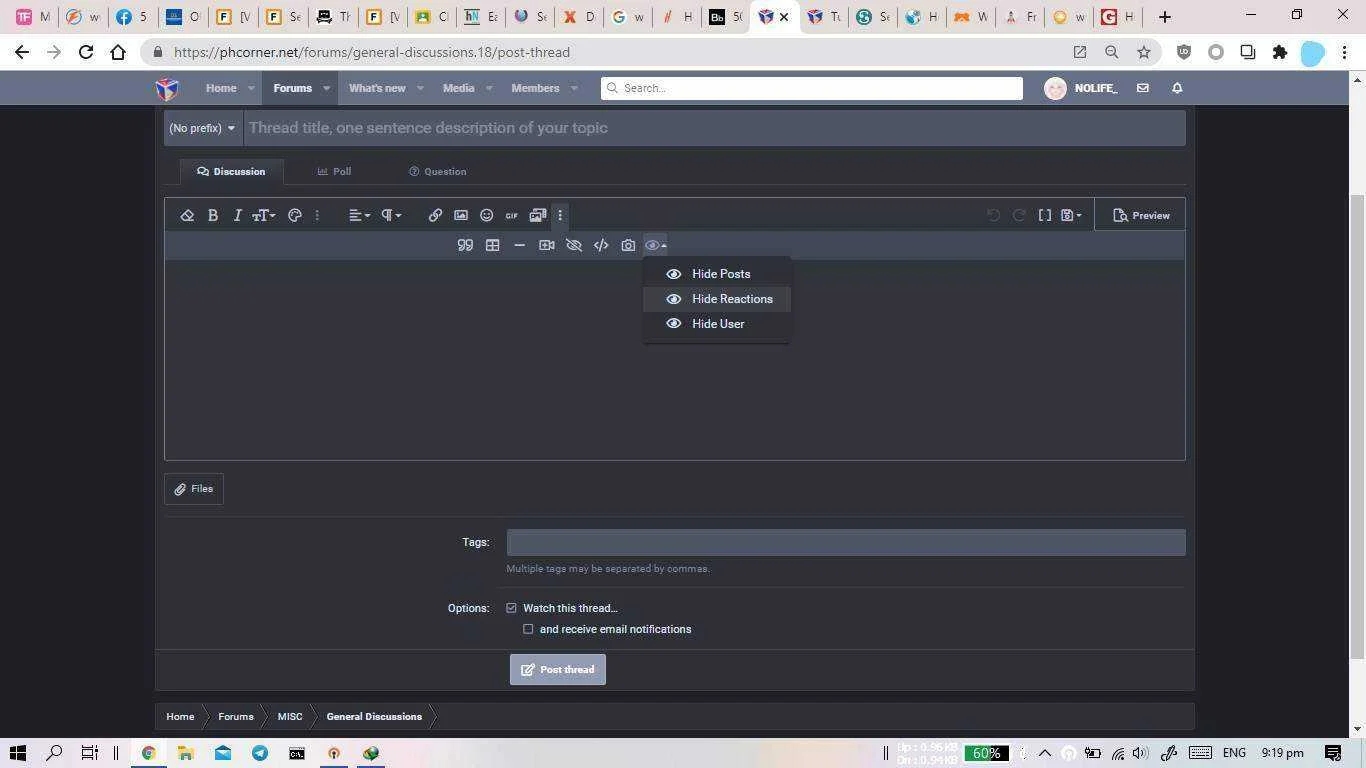1366x768 pixels.
Task: Insert a table into the editor
Action: point(492,245)
